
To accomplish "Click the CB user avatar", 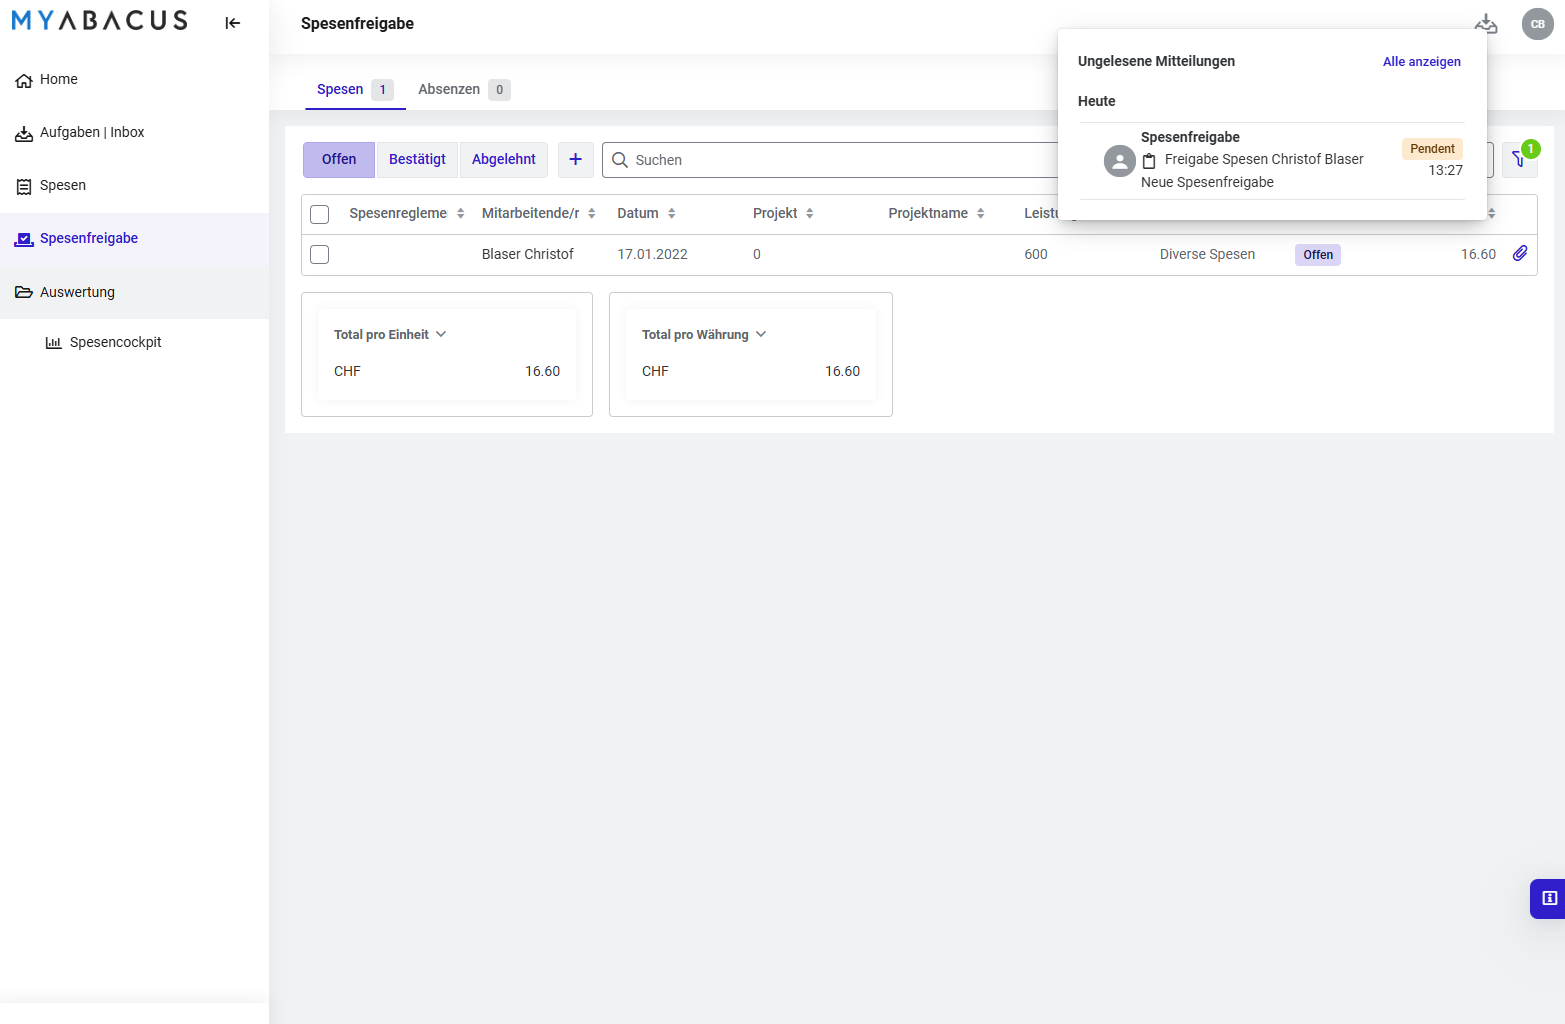I will click(1537, 24).
